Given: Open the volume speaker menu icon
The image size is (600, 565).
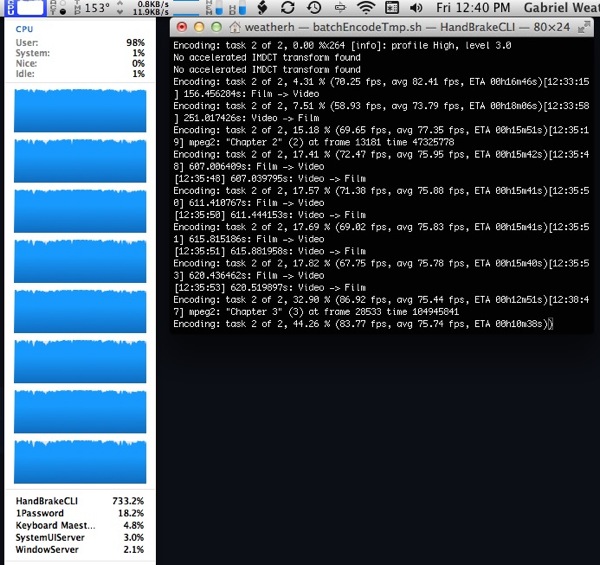Looking at the screenshot, I should coord(416,8).
